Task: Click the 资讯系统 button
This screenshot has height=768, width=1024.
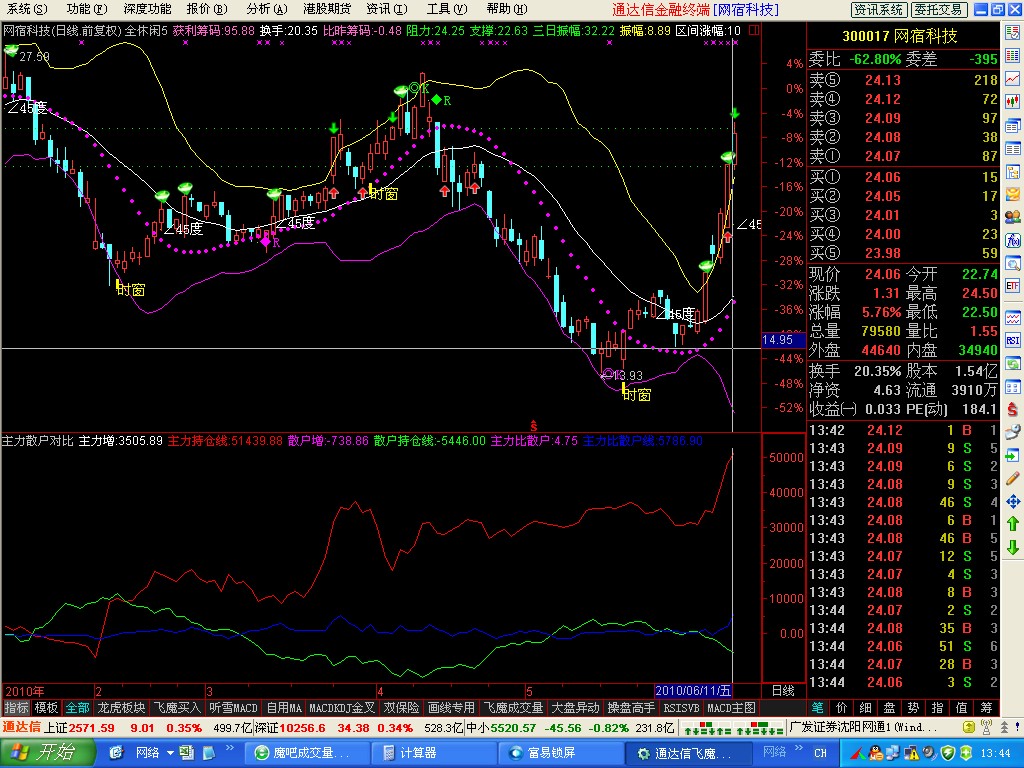Action: (x=879, y=9)
